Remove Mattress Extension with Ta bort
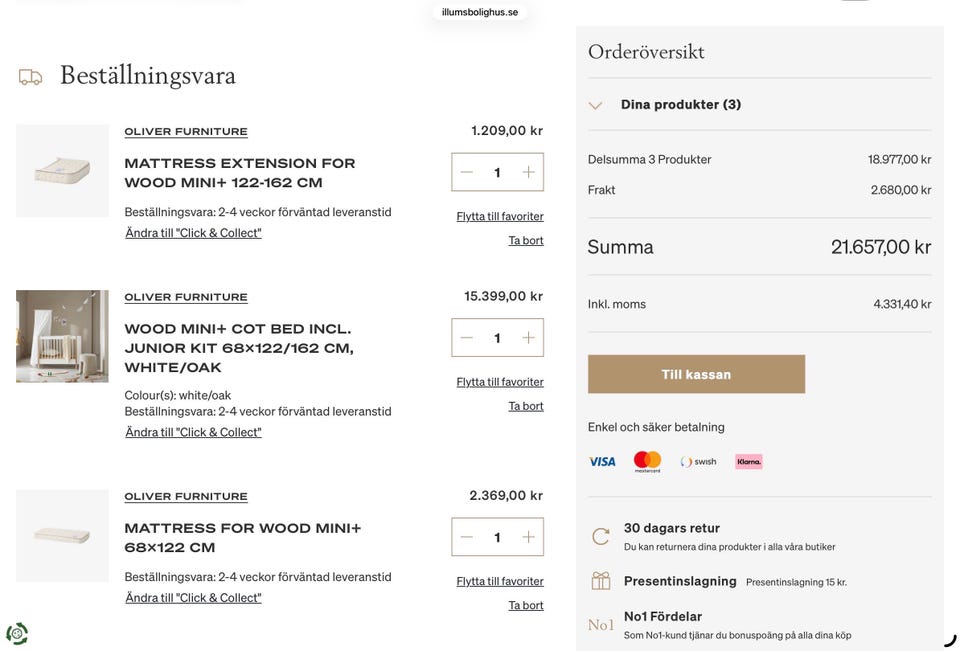Image resolution: width=960 pixels, height=651 pixels. click(526, 240)
